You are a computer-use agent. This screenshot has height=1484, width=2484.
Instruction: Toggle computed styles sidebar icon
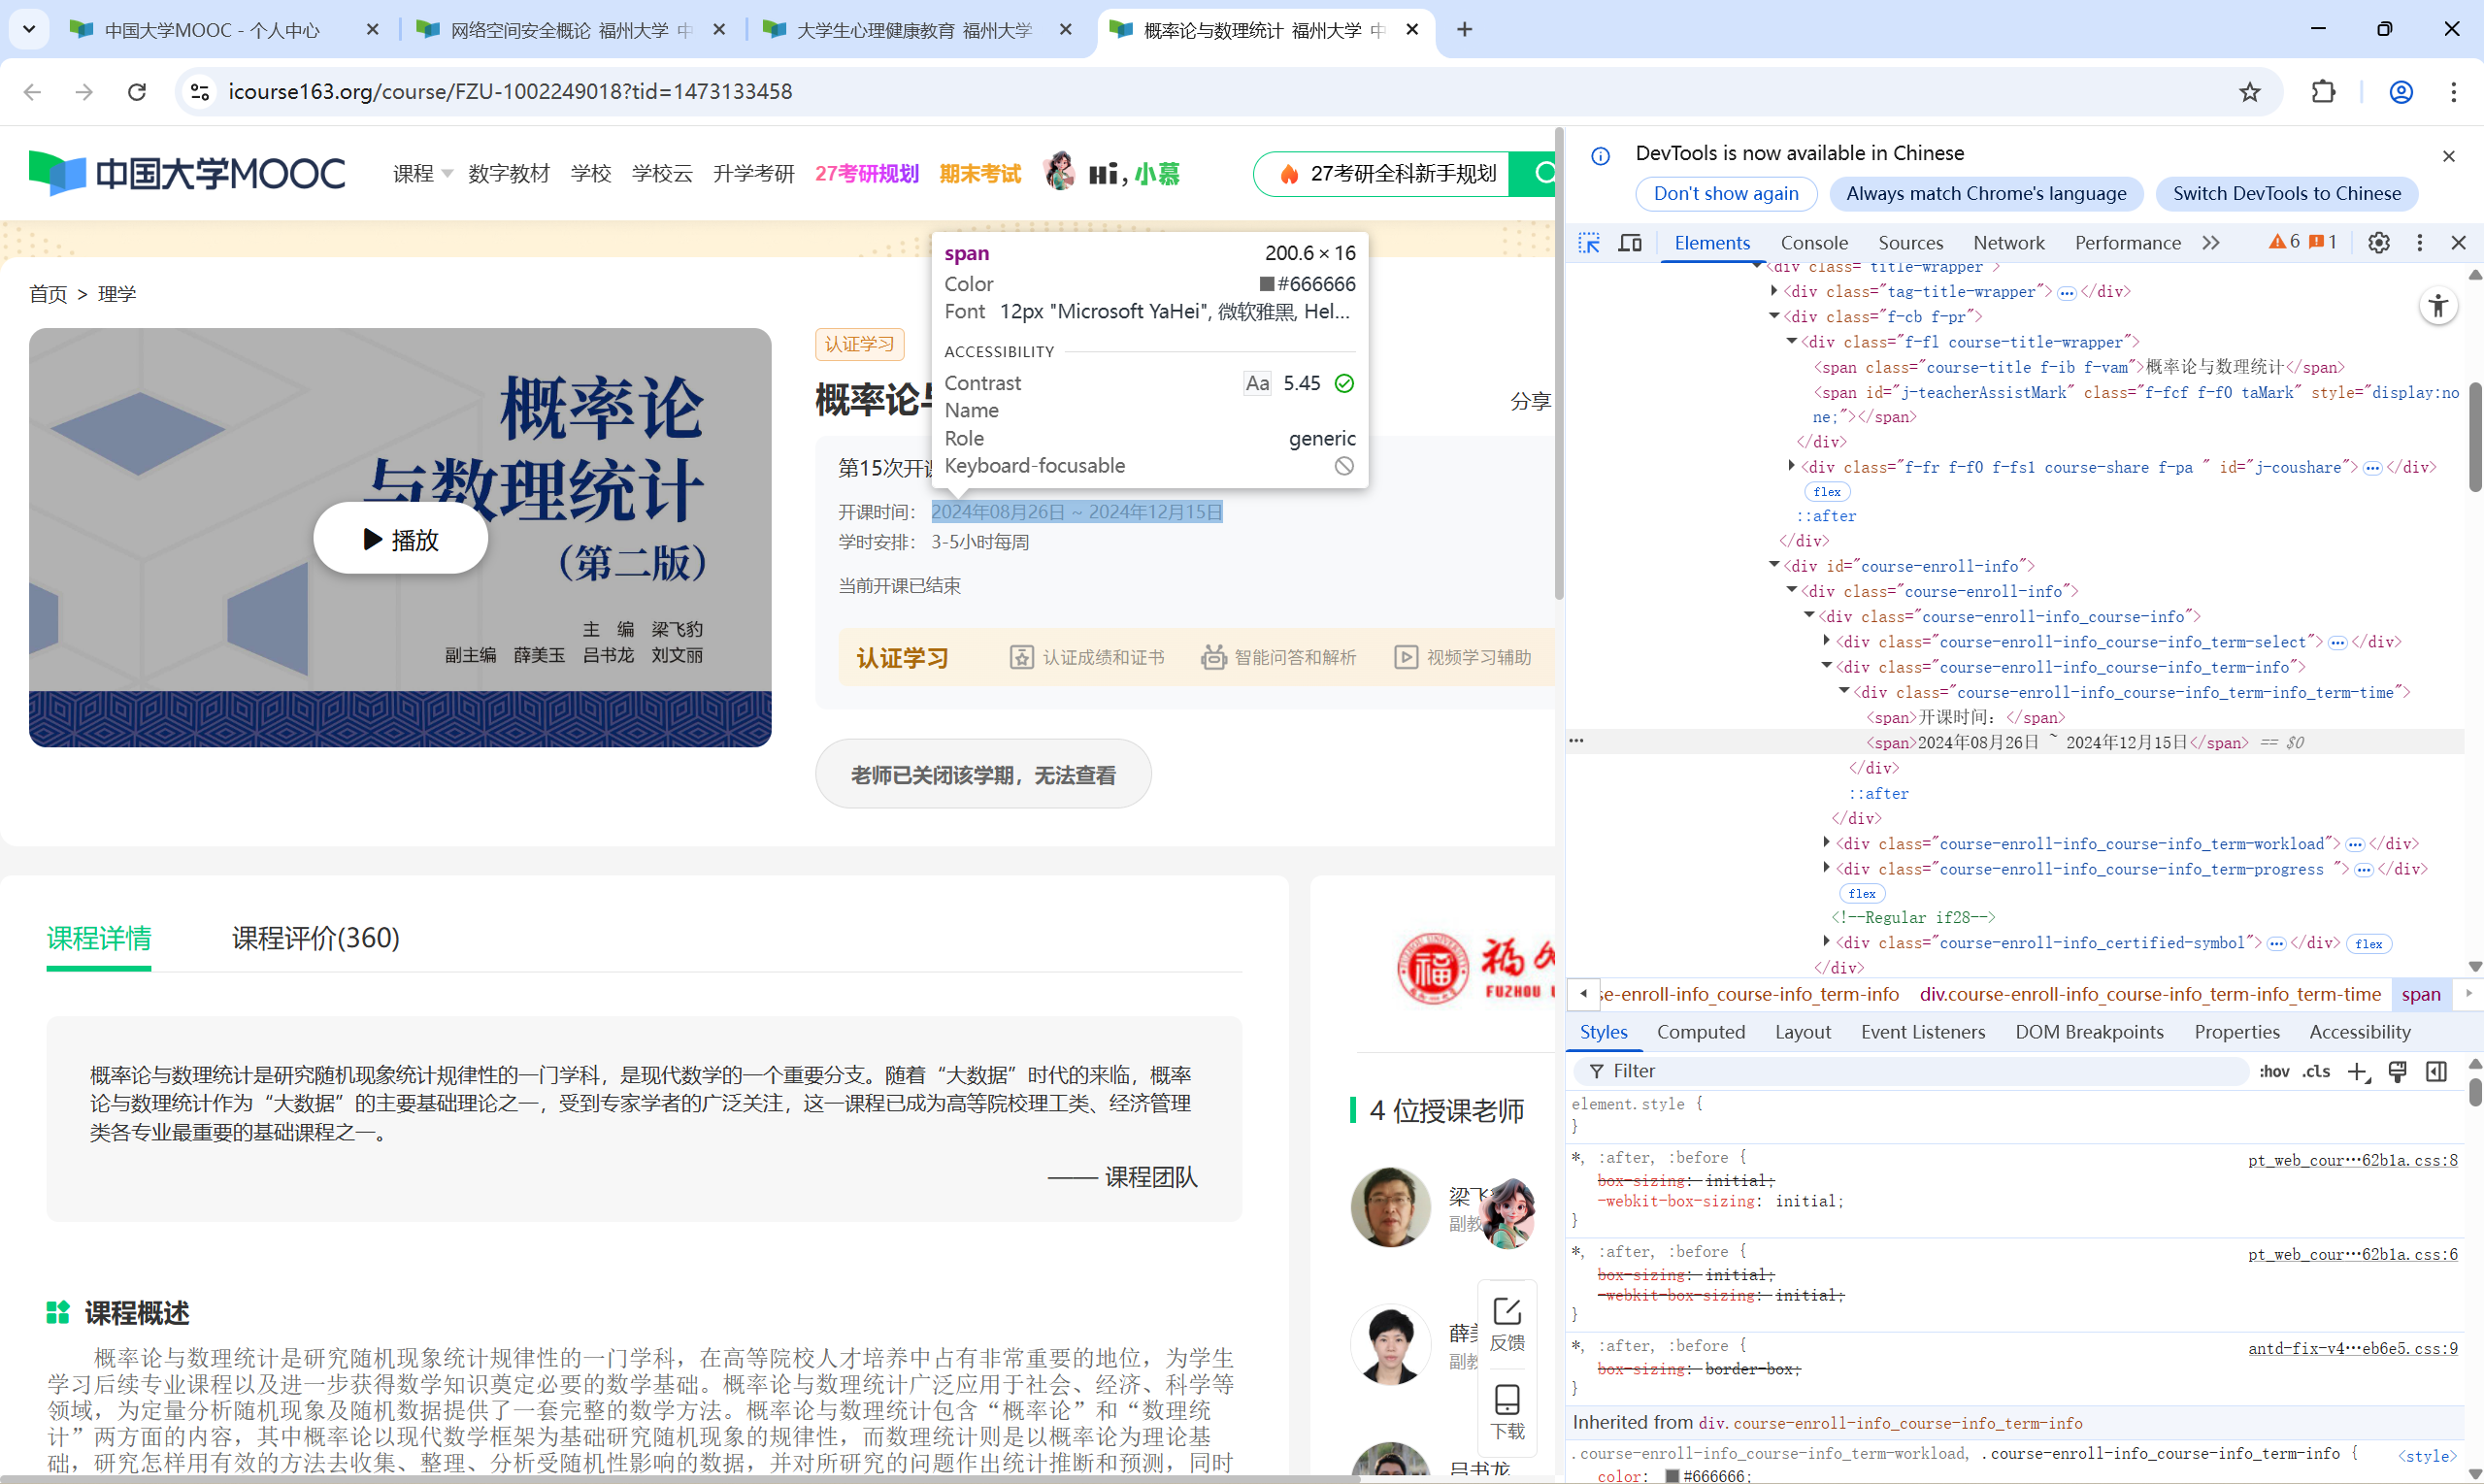pyautogui.click(x=2436, y=1071)
